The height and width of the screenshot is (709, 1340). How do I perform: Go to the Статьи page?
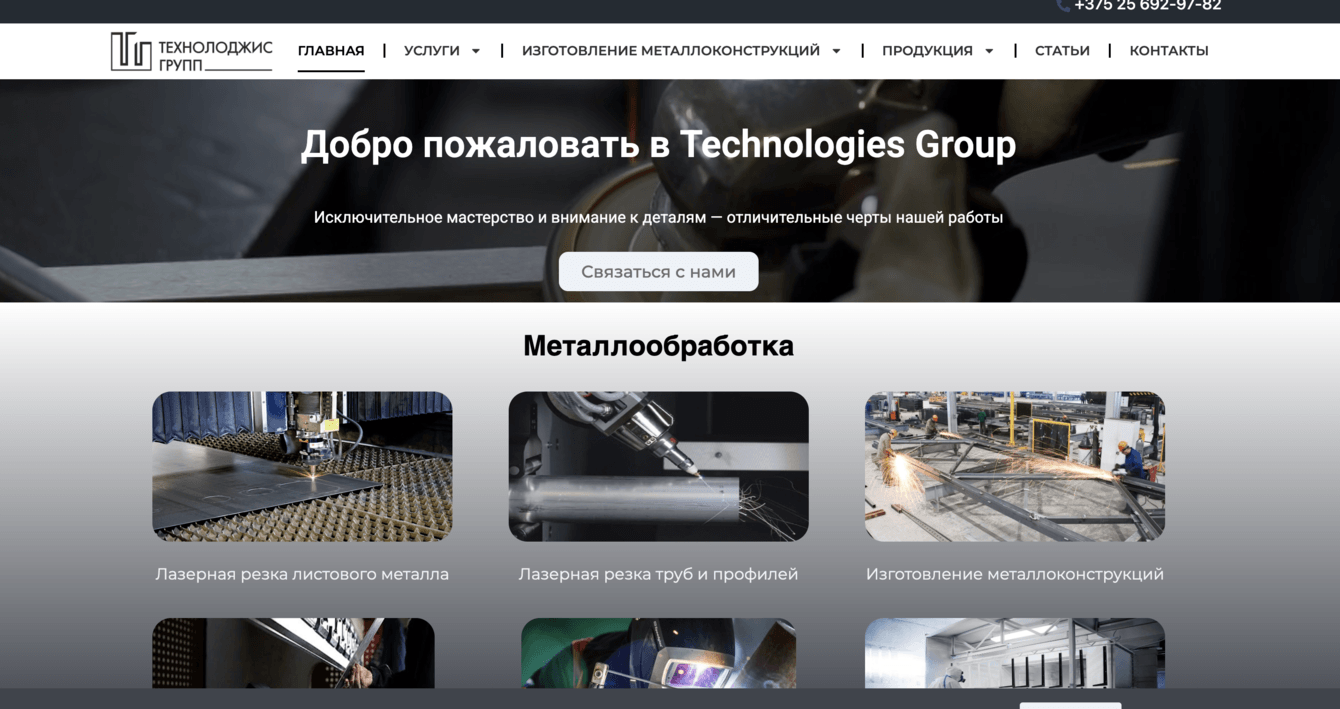click(1062, 51)
